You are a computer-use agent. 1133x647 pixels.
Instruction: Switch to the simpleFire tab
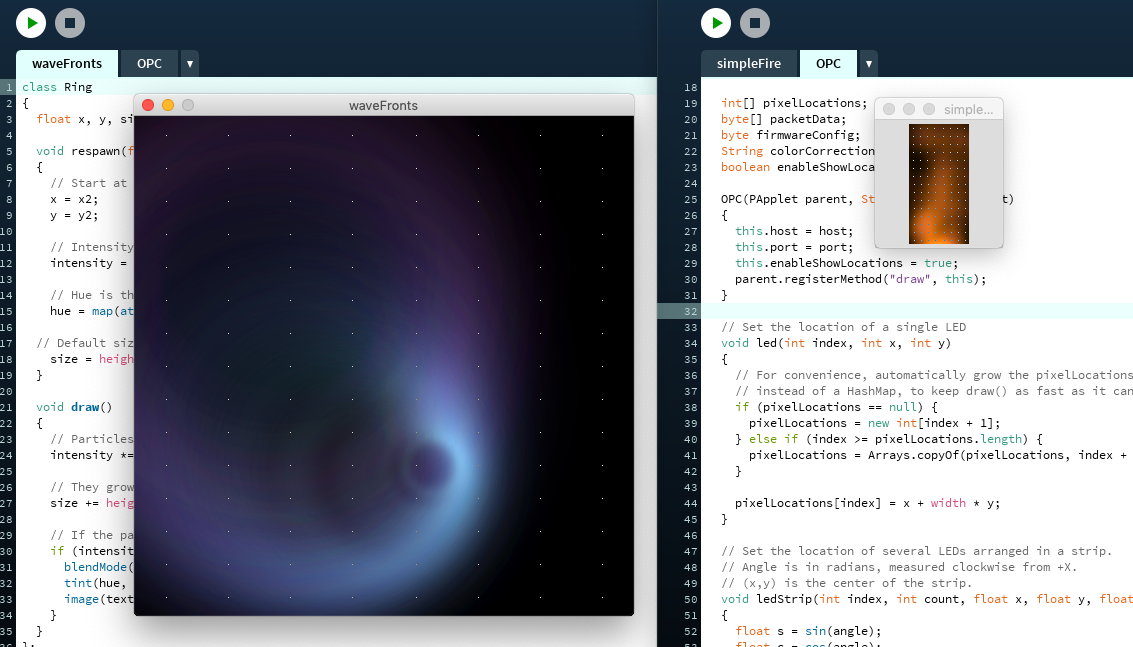749,64
